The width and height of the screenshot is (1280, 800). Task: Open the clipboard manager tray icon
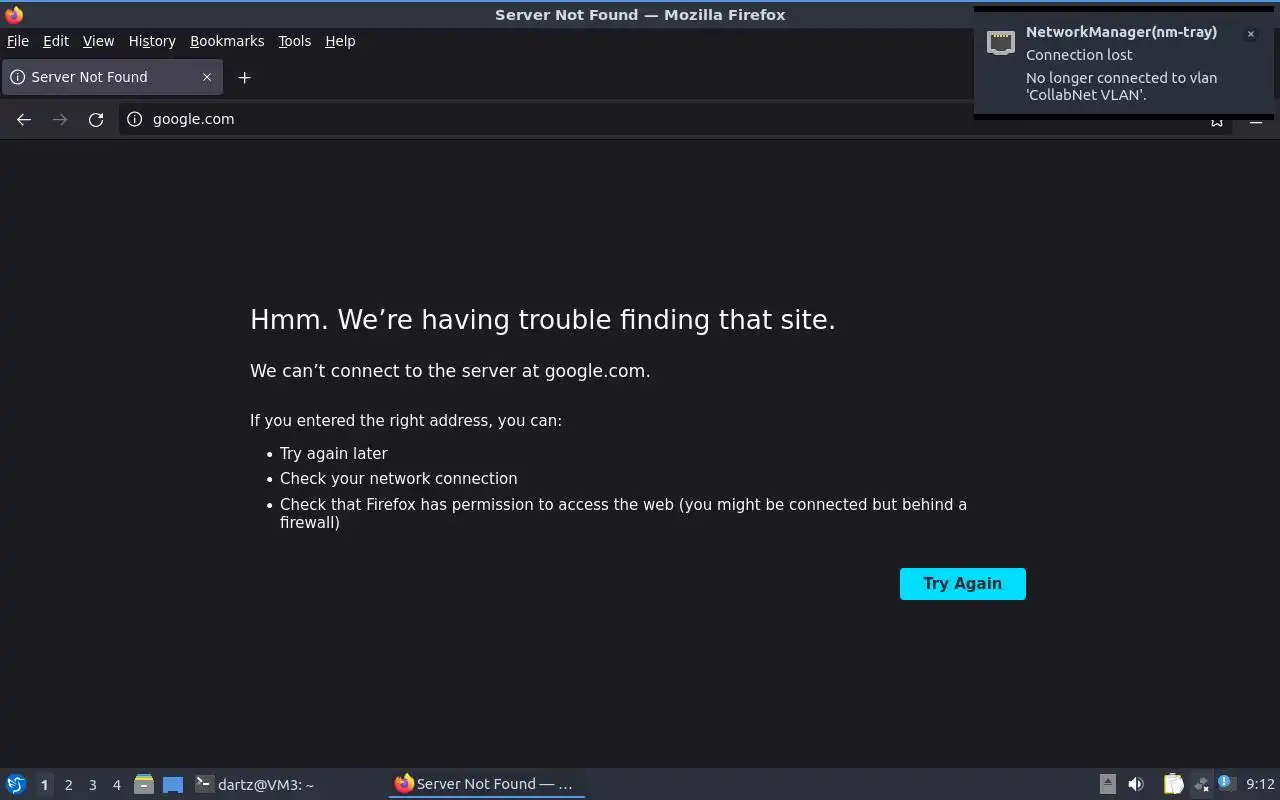(x=1174, y=784)
